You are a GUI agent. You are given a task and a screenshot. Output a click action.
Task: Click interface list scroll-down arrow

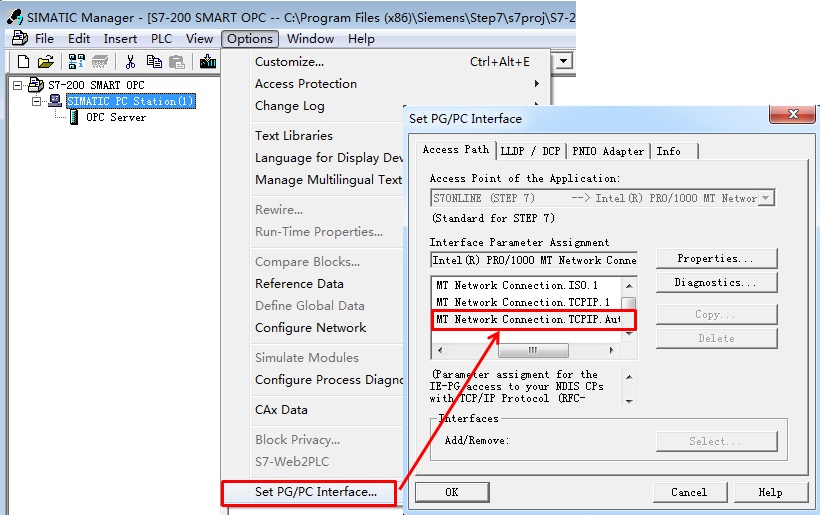[629, 334]
